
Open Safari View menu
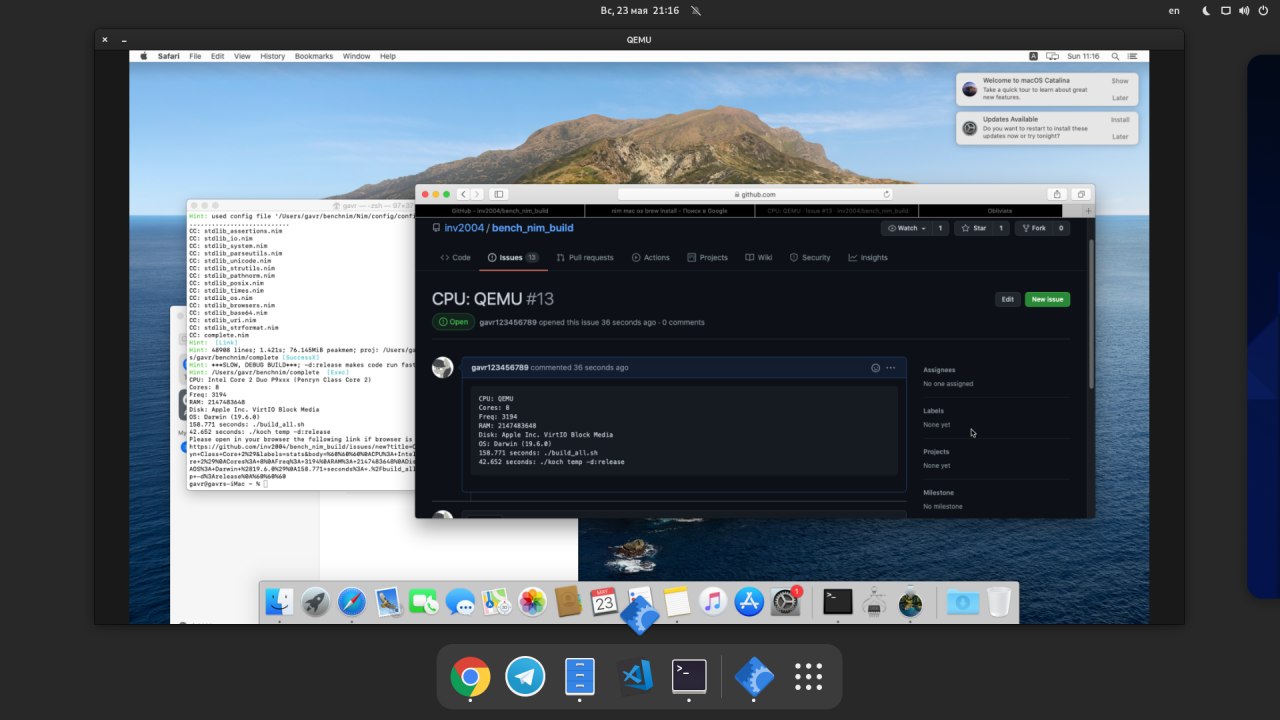point(242,56)
